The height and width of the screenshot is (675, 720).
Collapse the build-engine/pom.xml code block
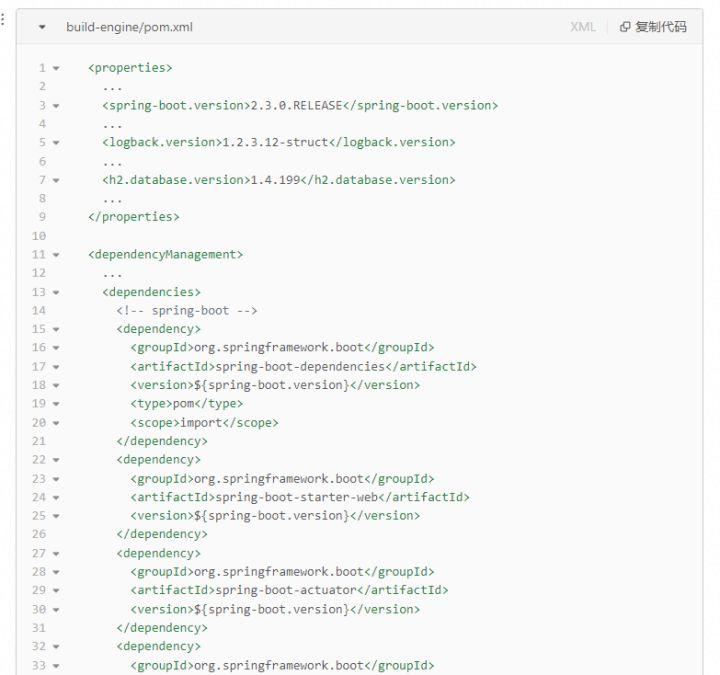[x=42, y=27]
